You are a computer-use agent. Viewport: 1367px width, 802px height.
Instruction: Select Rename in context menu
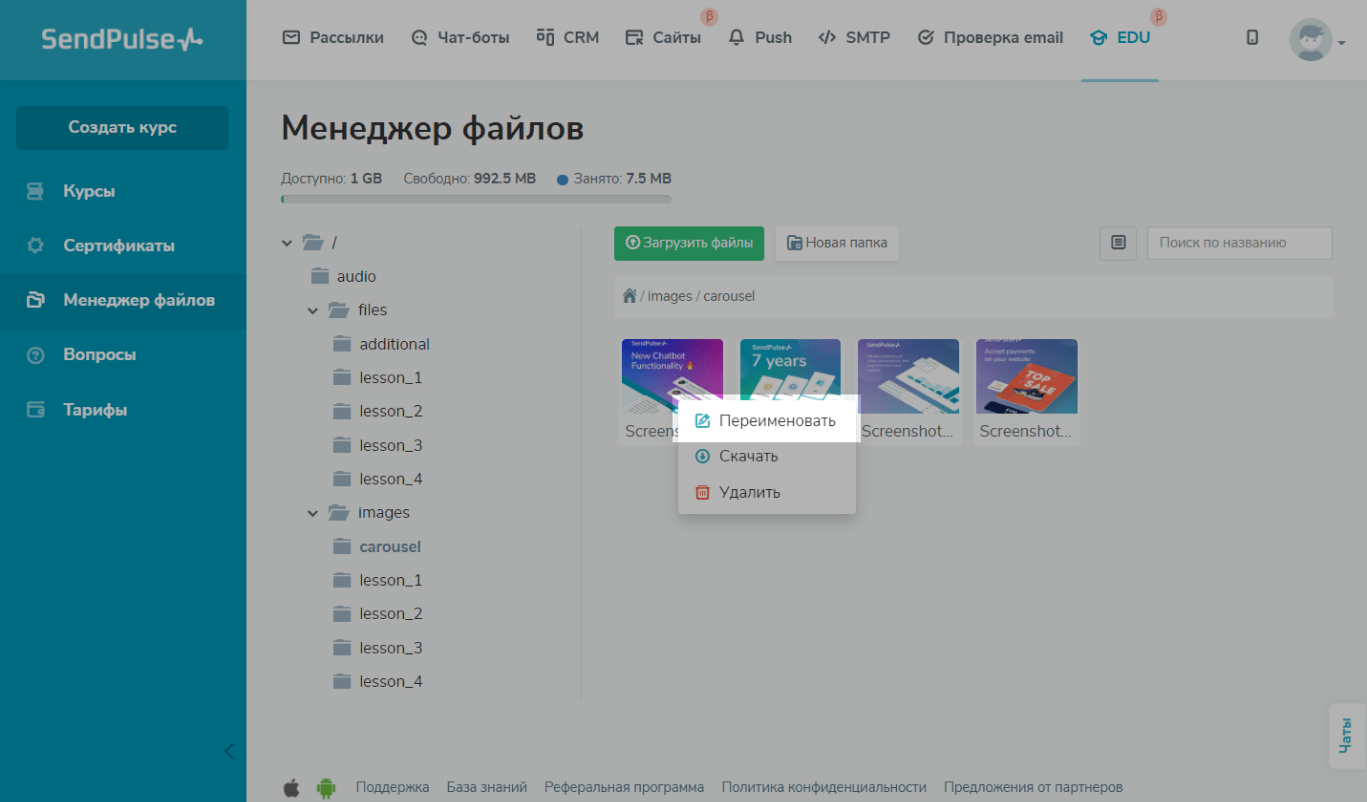766,421
